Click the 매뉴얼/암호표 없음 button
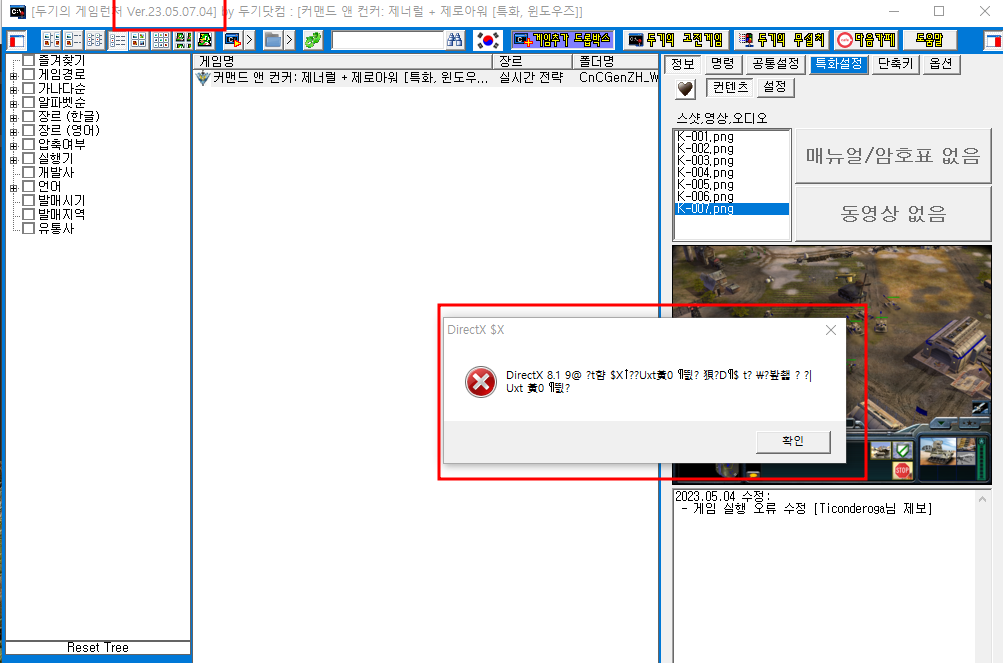1003x663 pixels. (x=893, y=156)
